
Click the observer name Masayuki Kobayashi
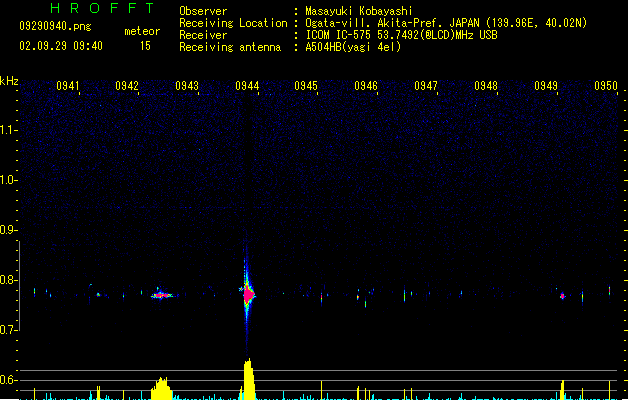(359, 11)
